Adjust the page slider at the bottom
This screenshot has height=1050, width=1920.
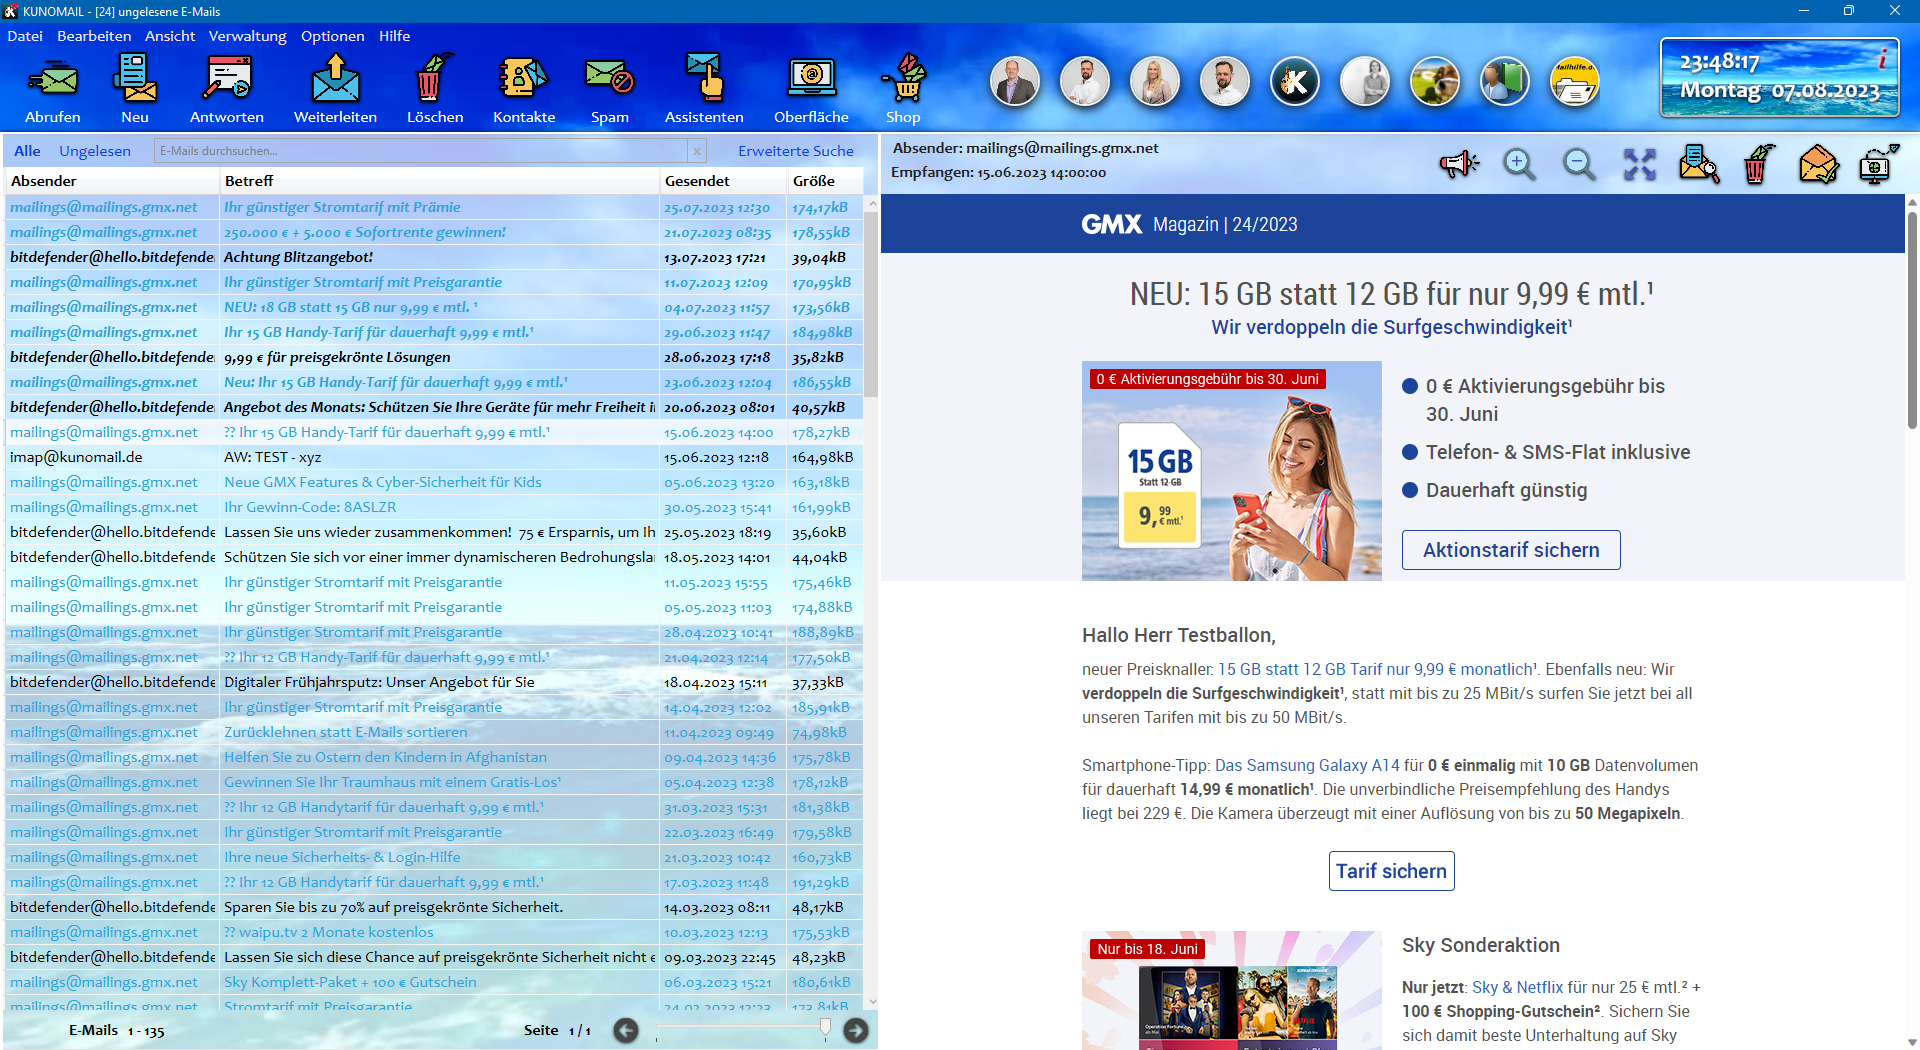point(825,1028)
